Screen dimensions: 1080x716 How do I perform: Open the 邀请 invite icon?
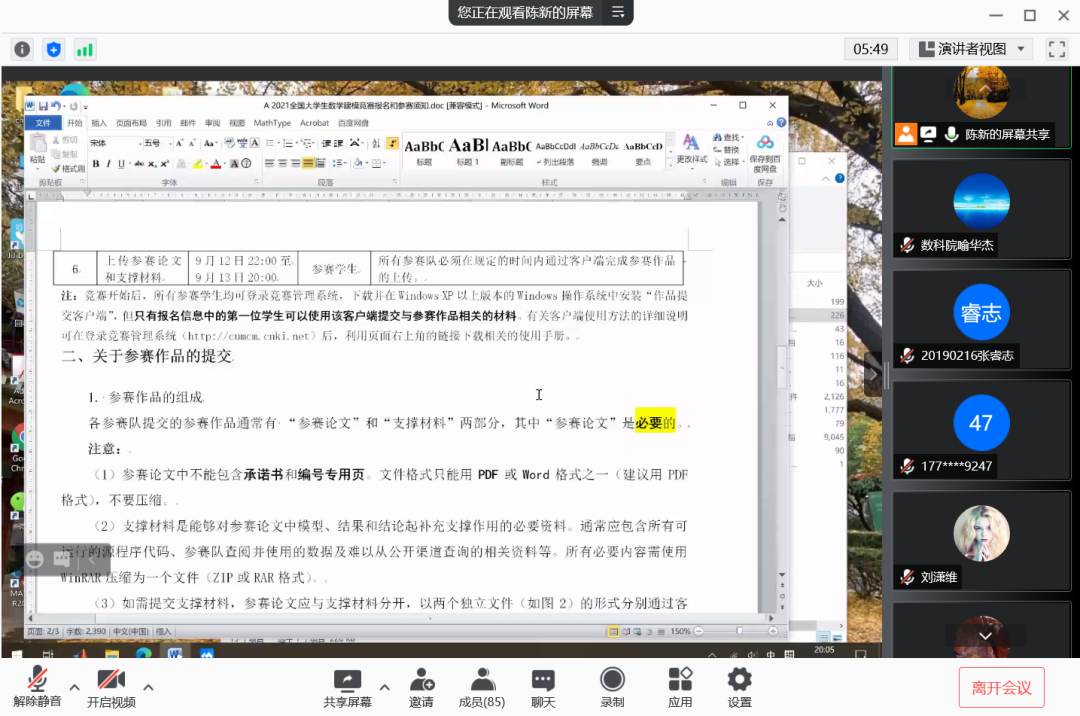(421, 687)
